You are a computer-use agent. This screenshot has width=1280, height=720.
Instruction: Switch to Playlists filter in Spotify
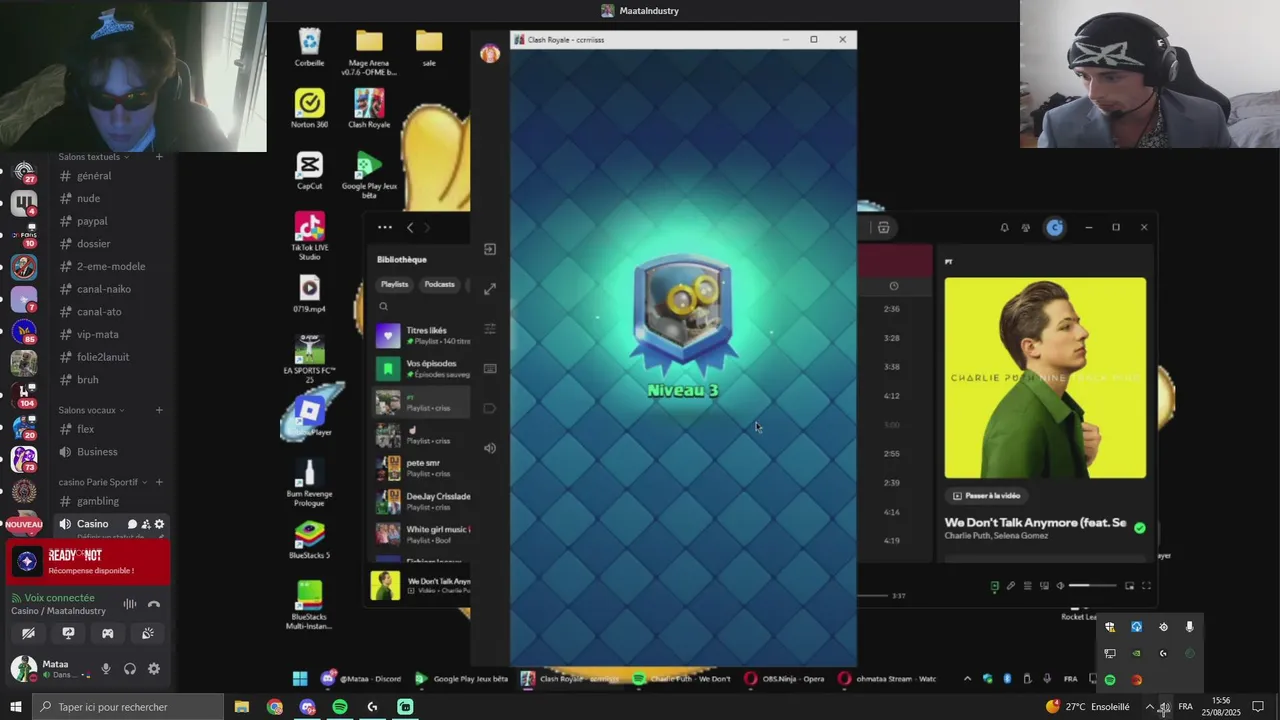tap(394, 284)
